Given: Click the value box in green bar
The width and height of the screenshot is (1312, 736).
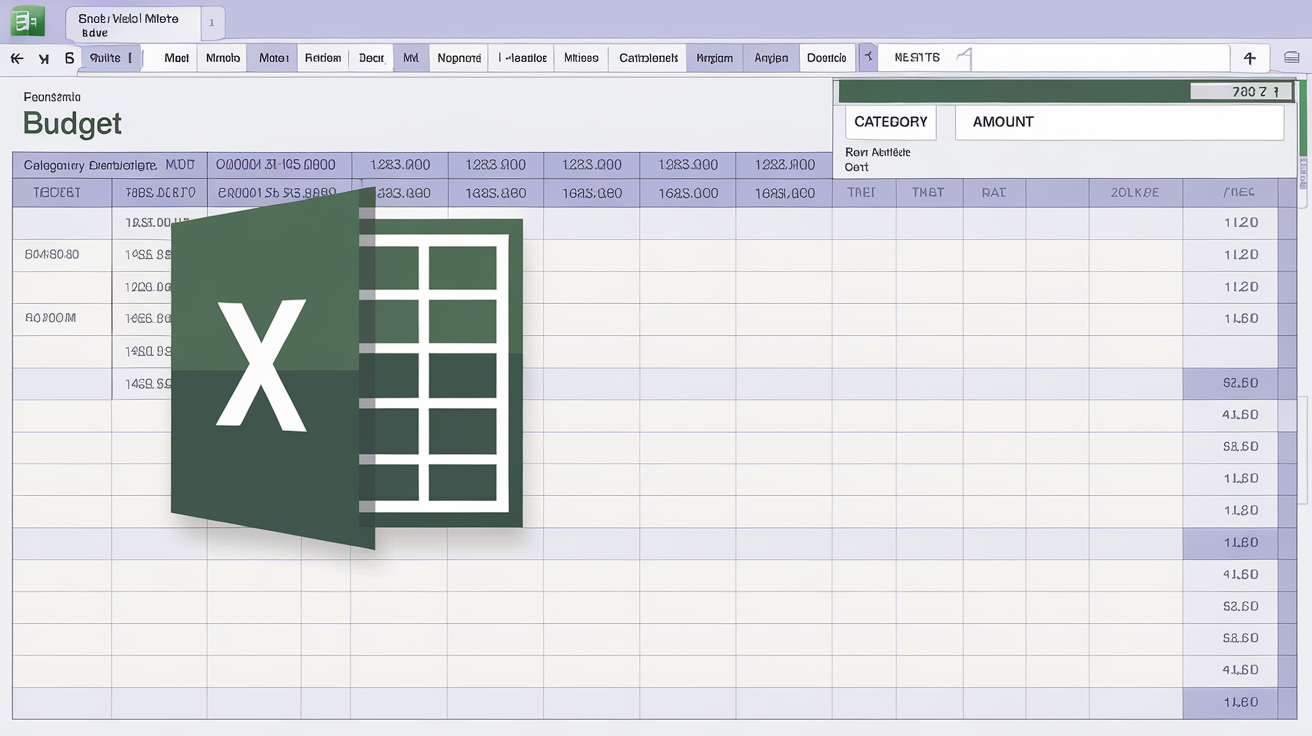Looking at the screenshot, I should (1240, 92).
